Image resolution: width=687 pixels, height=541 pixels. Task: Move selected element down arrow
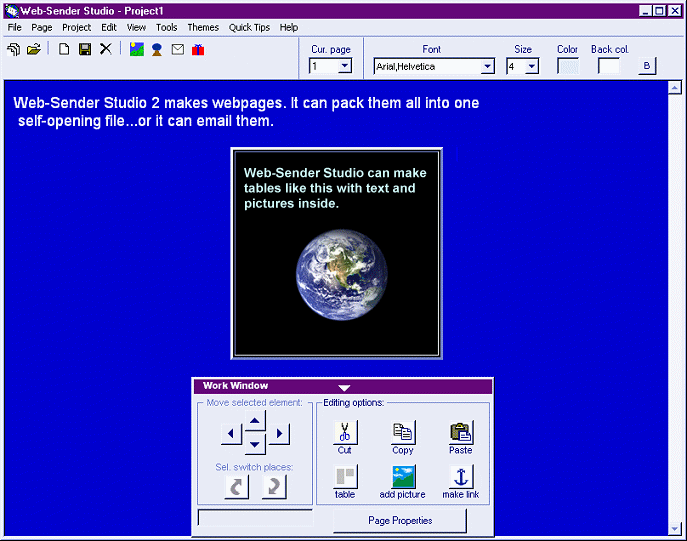click(x=255, y=444)
